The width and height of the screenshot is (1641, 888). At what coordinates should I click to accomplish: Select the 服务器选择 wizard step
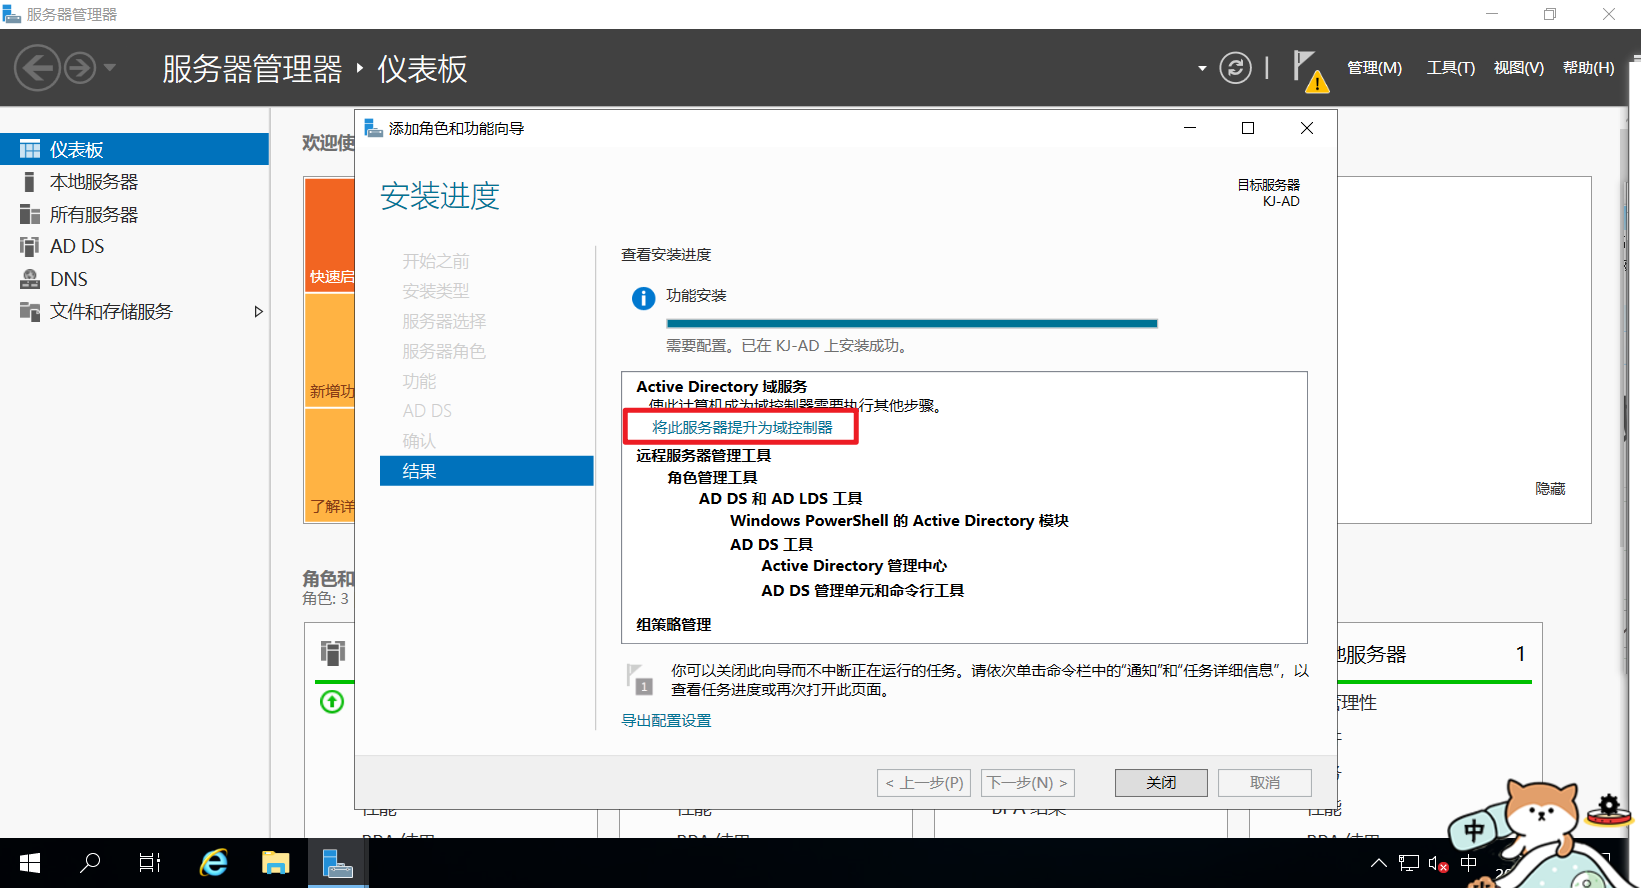pos(444,321)
